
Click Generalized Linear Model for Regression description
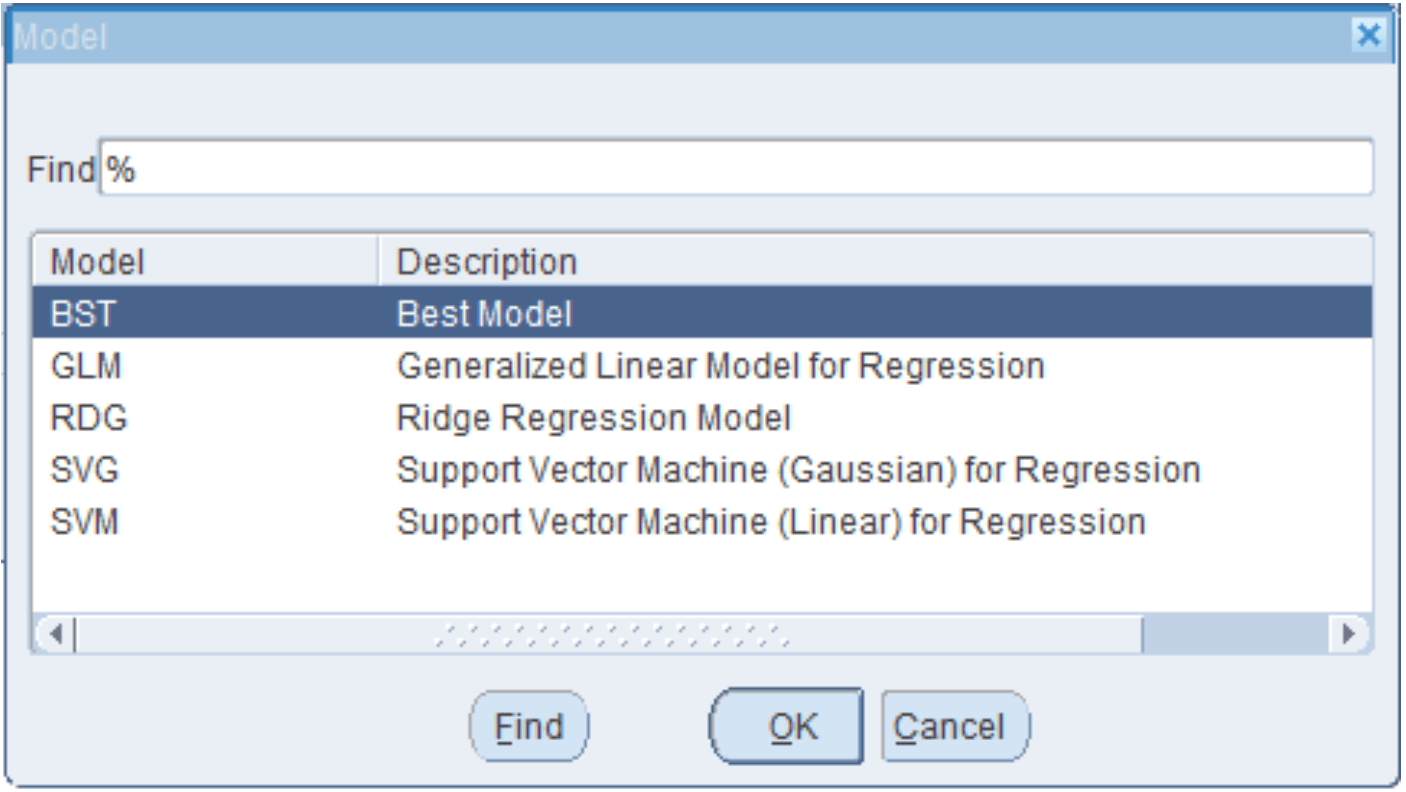coord(720,367)
